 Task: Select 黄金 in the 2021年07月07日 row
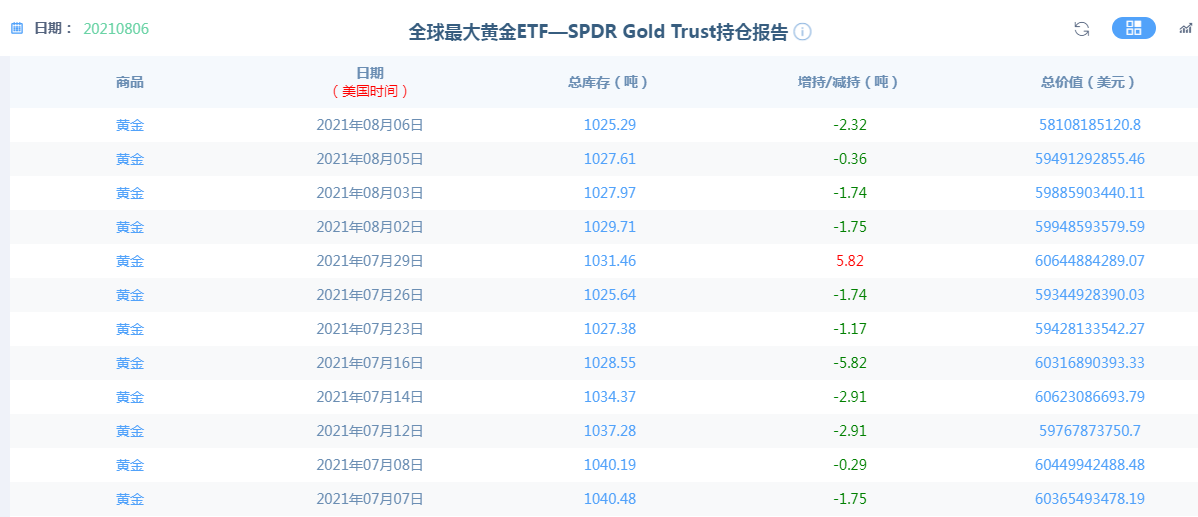[x=130, y=499]
